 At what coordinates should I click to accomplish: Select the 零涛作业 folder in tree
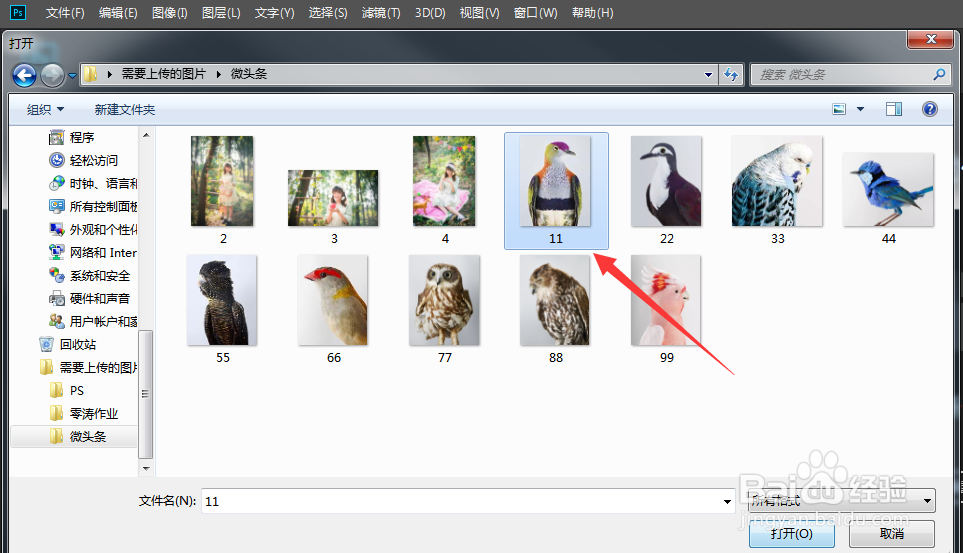[x=93, y=414]
